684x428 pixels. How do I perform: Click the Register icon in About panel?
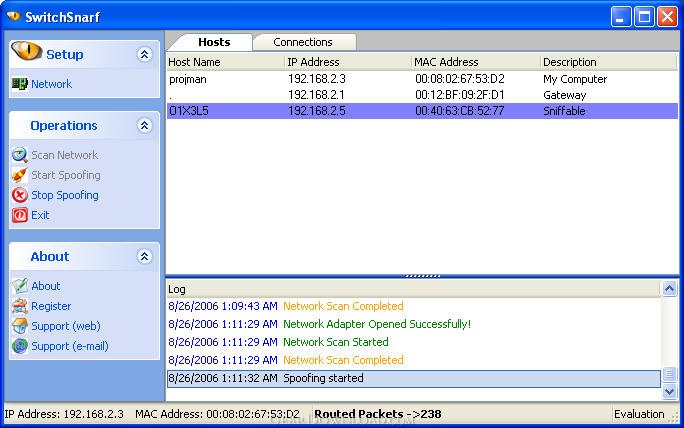click(19, 306)
